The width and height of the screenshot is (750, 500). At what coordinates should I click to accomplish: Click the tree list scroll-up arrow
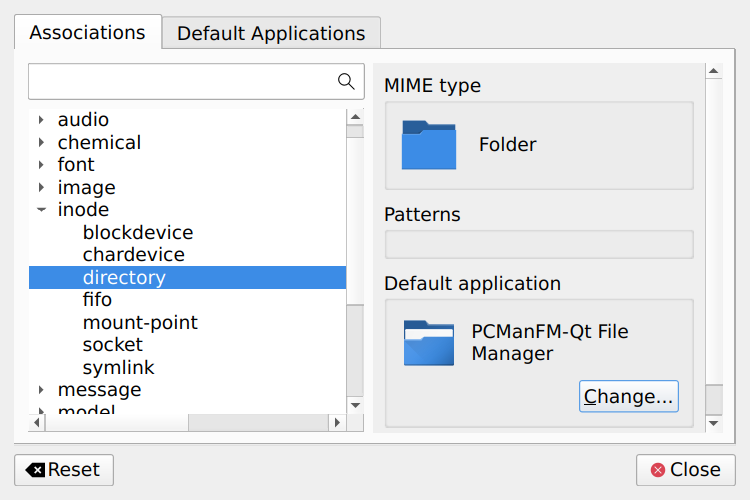tap(355, 117)
